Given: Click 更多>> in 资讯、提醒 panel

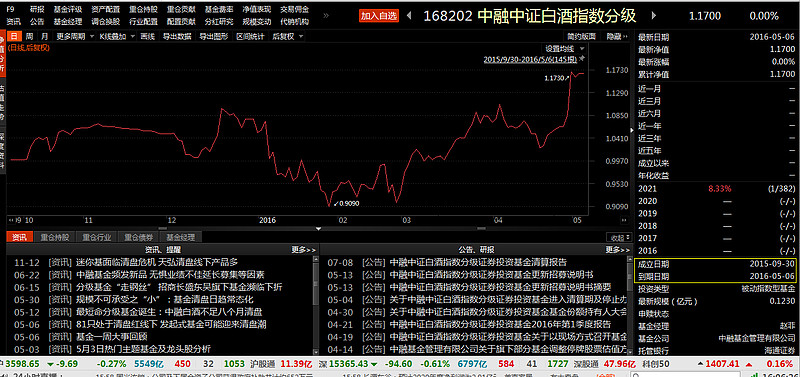Looking at the screenshot, I should coord(304,250).
